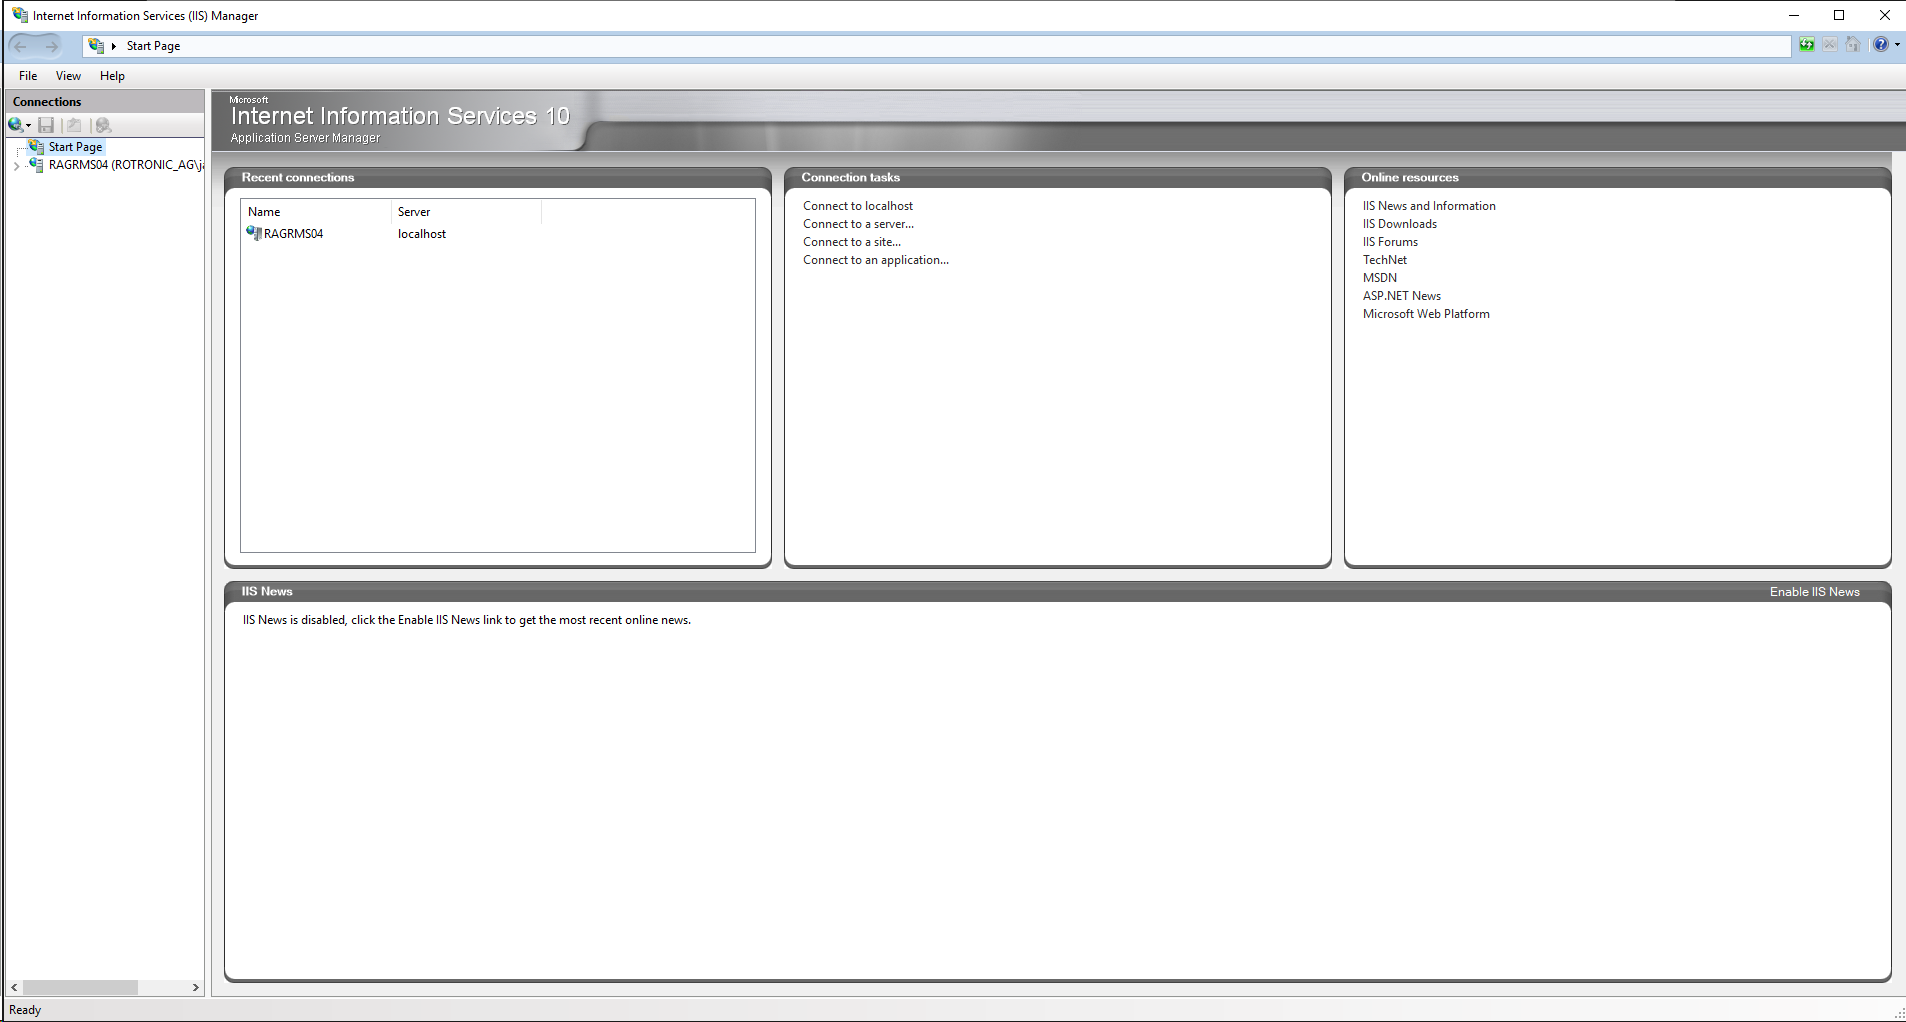Close the IIS Manager window
The width and height of the screenshot is (1906, 1022).
coord(1884,15)
